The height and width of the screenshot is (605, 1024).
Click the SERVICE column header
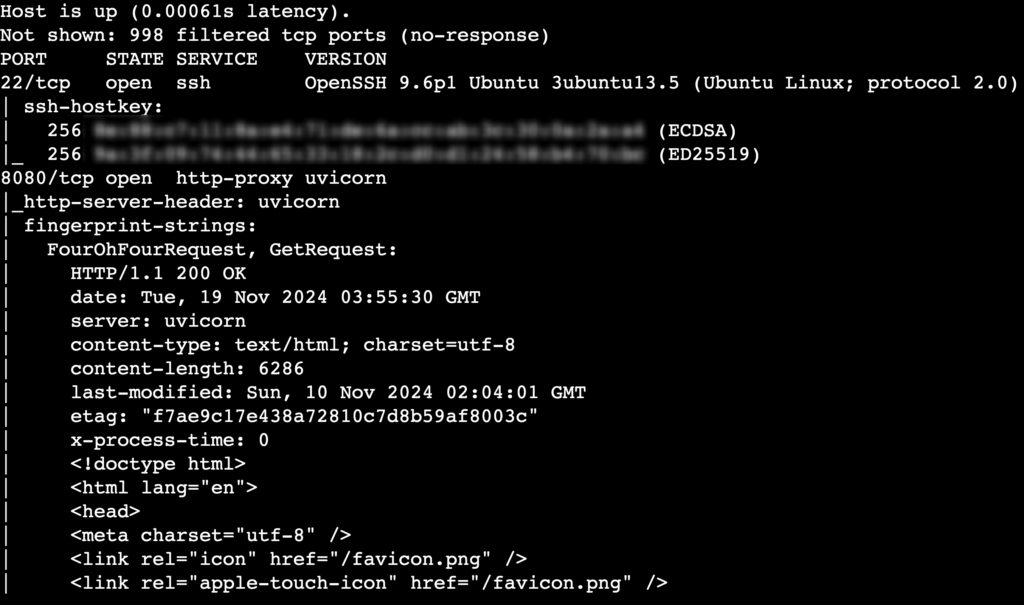pos(216,59)
